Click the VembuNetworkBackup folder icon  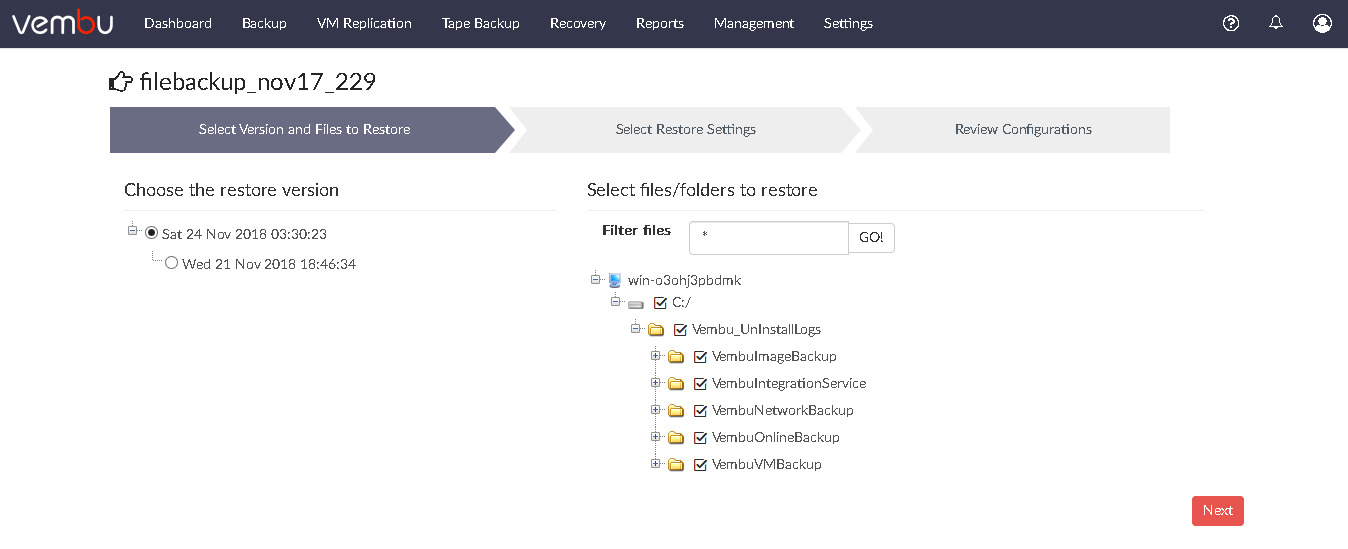676,410
